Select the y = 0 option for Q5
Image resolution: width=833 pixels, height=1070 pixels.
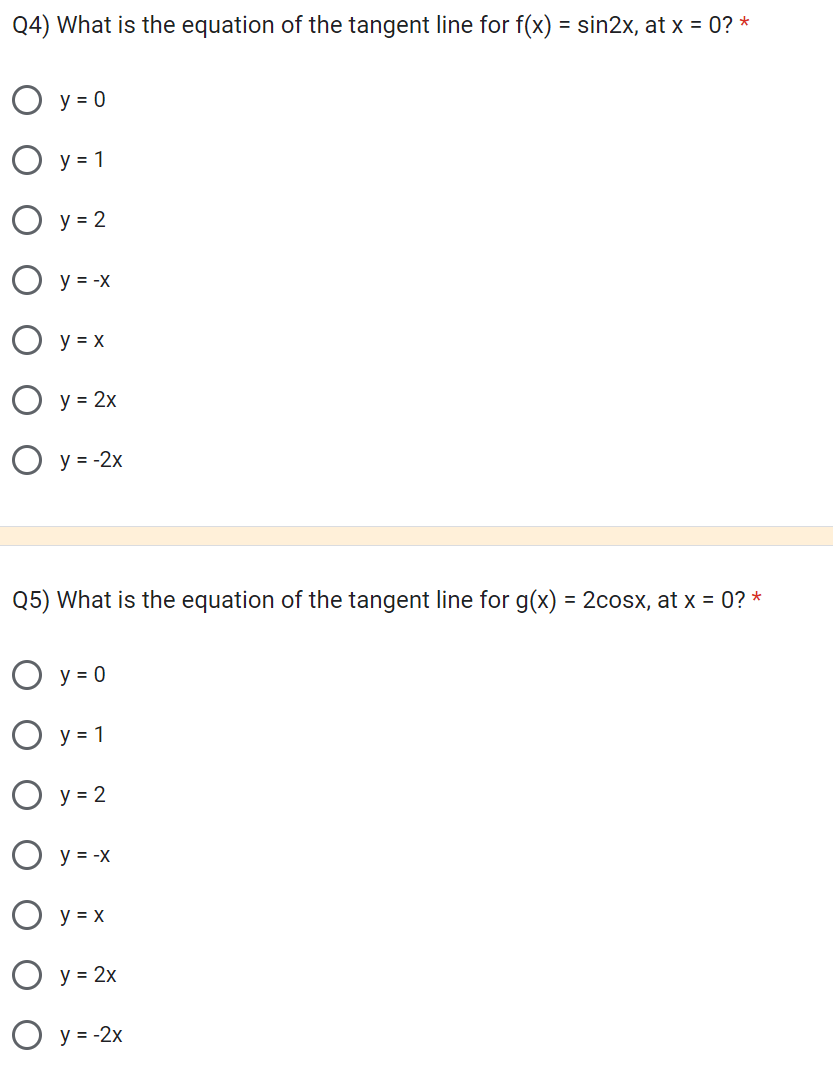point(27,675)
